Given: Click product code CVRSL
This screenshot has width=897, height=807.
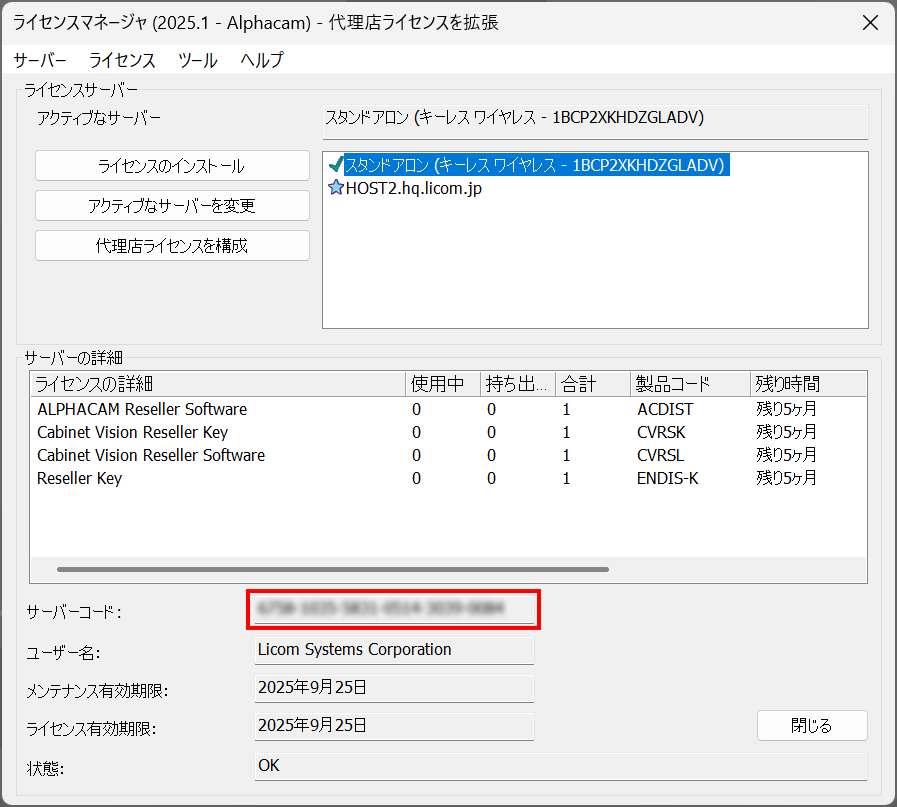Looking at the screenshot, I should coord(660,455).
